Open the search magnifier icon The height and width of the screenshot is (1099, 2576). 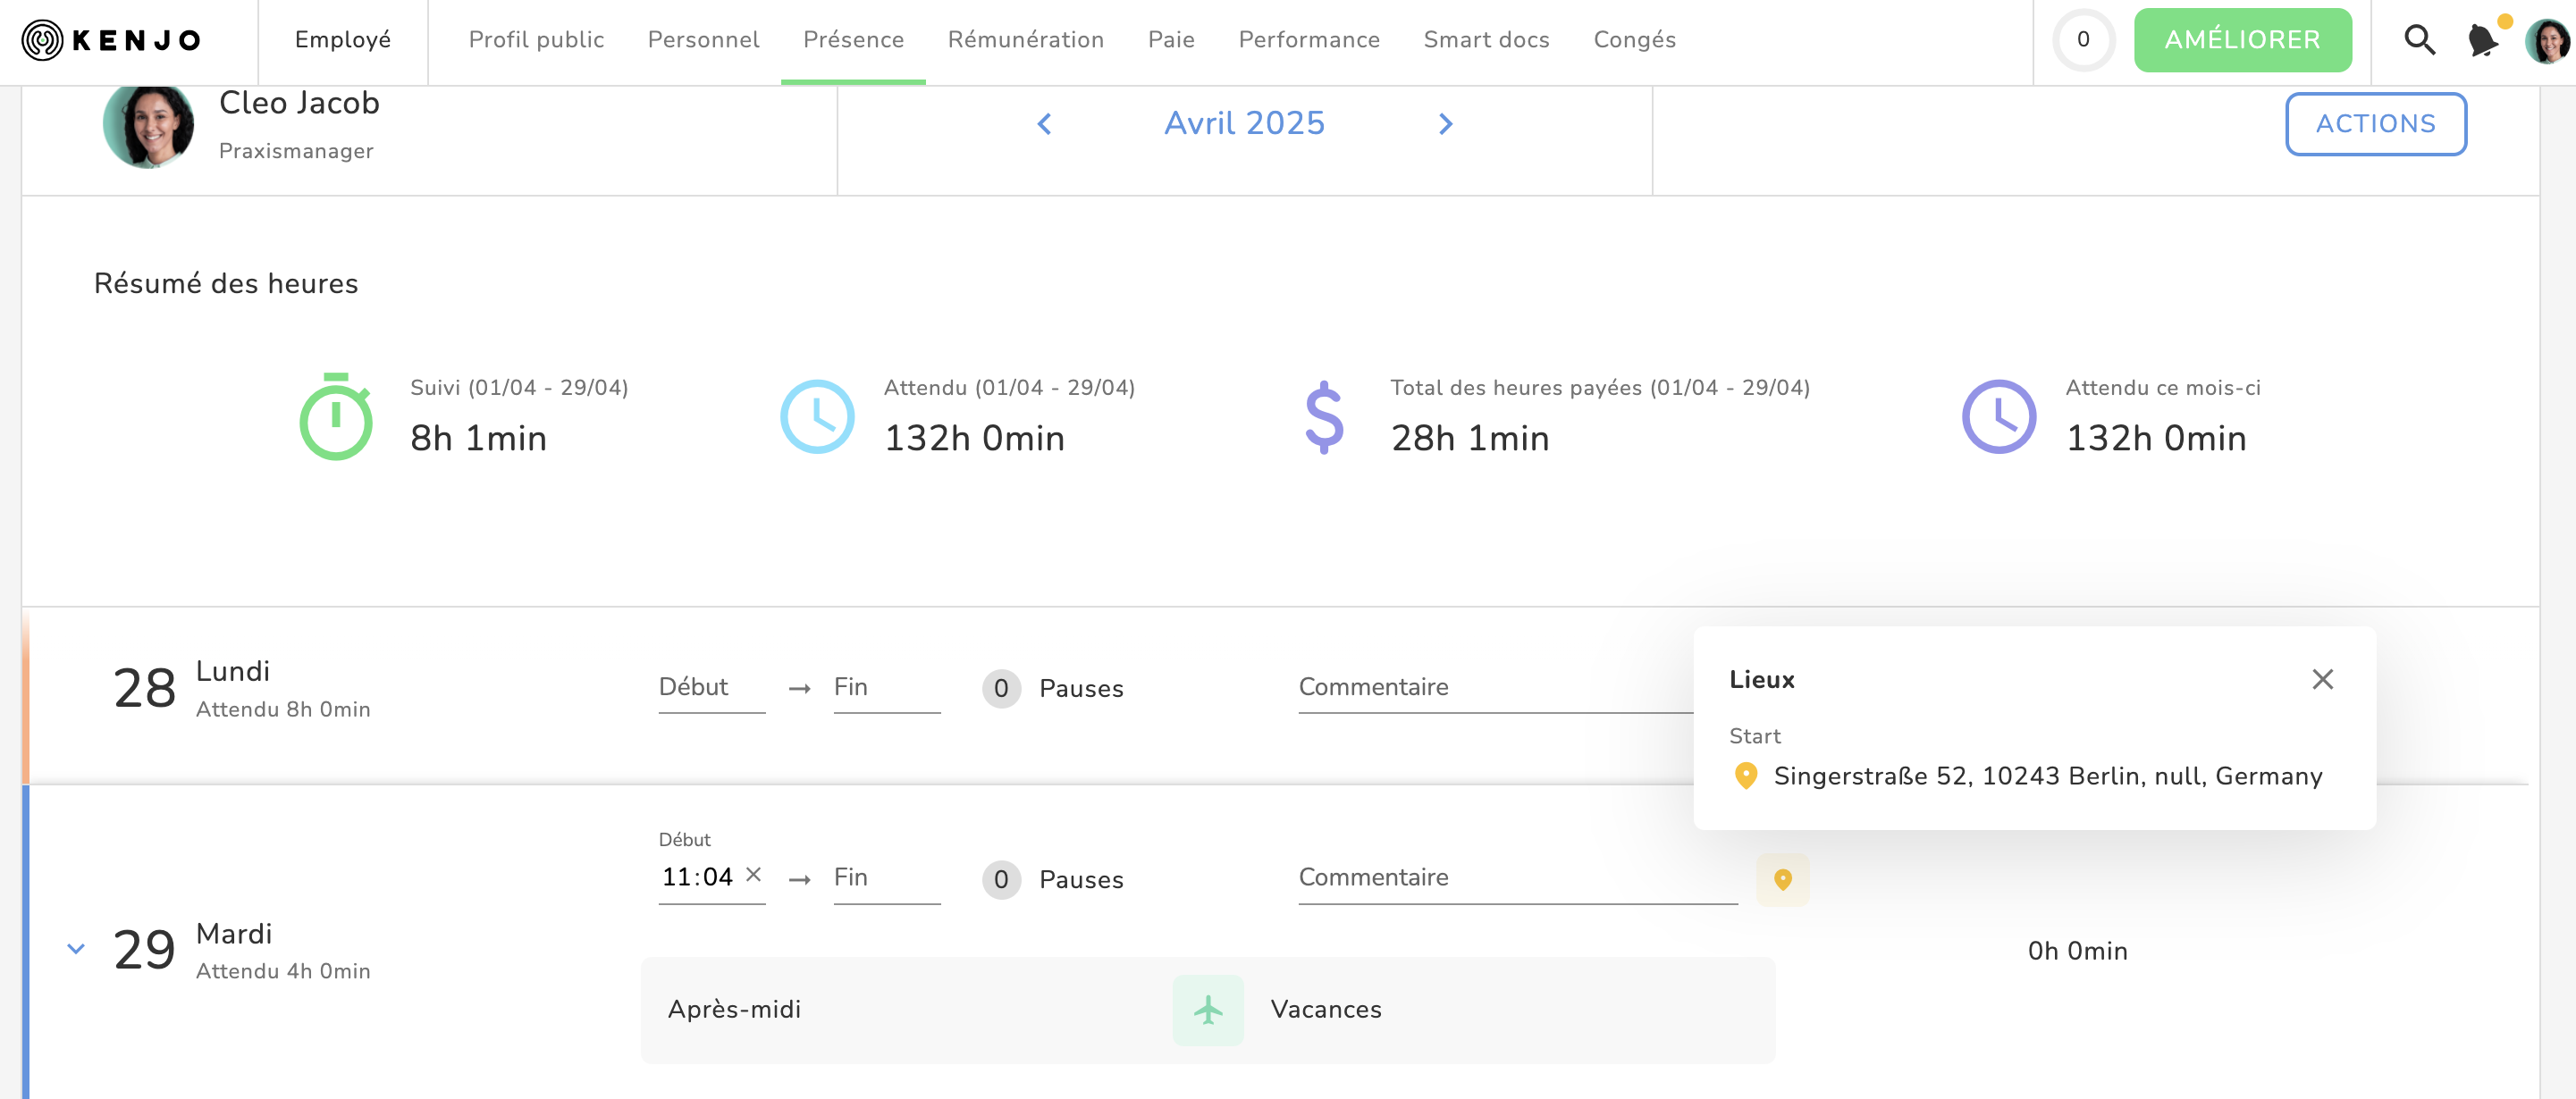[2418, 40]
